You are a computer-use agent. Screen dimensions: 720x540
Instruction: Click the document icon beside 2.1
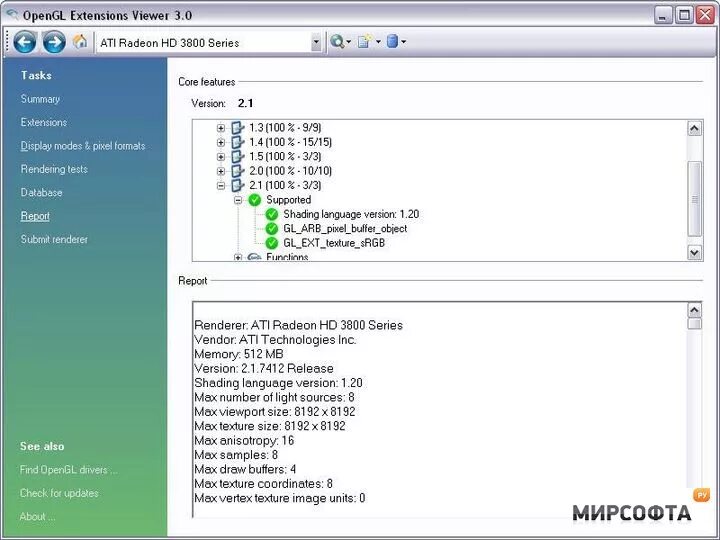(x=237, y=185)
